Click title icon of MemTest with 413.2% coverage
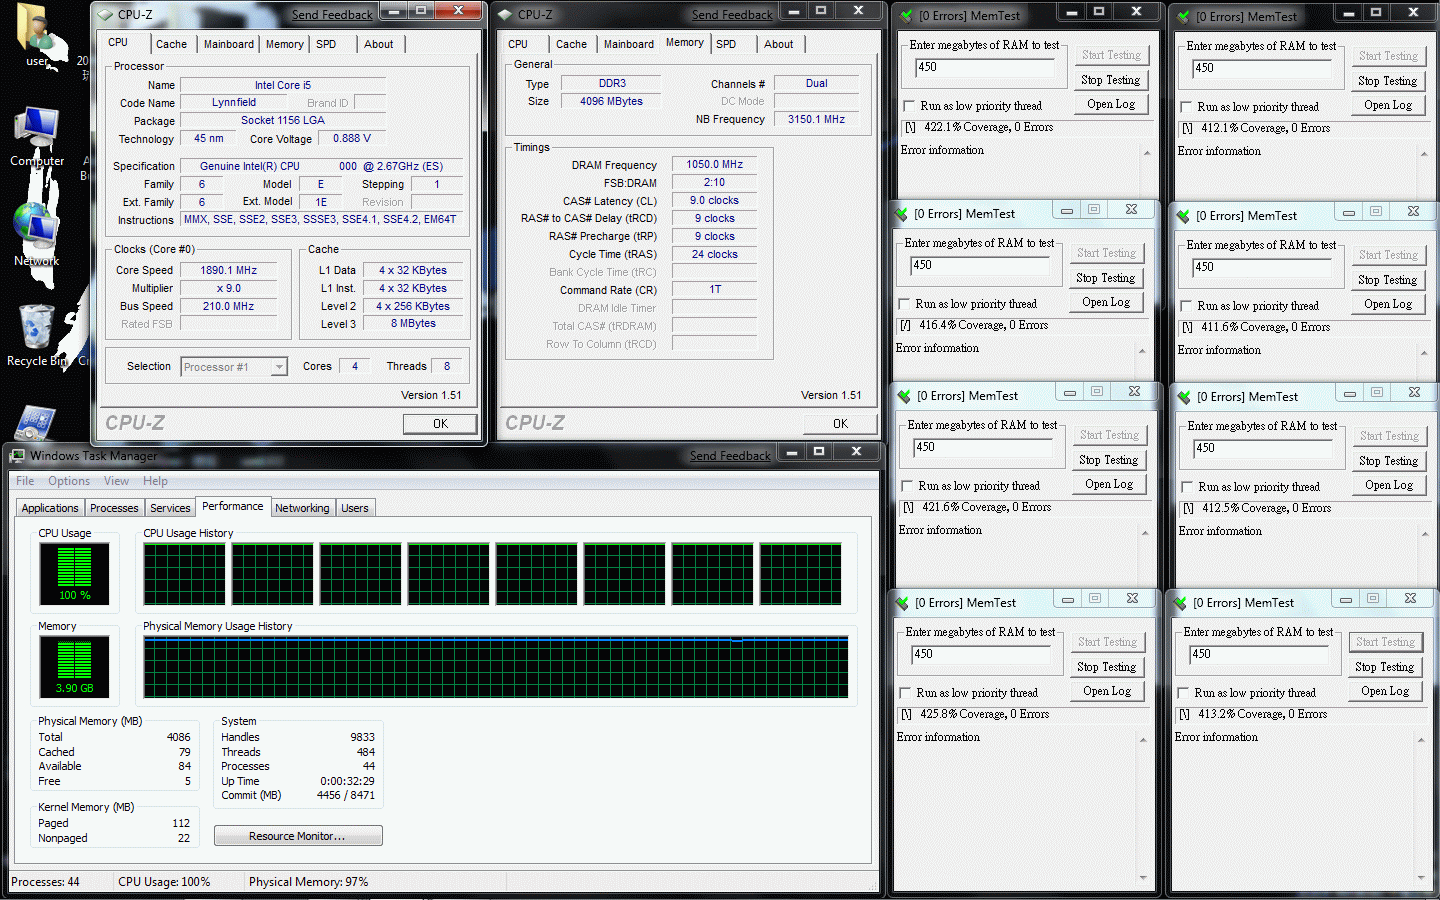The height and width of the screenshot is (900, 1440). 1180,603
